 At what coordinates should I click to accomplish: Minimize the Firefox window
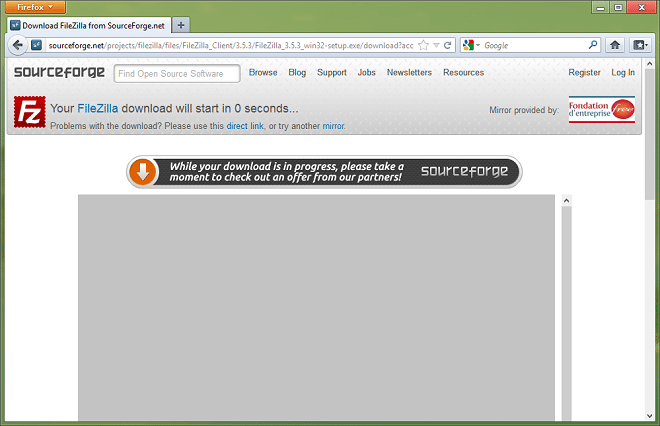[601, 7]
